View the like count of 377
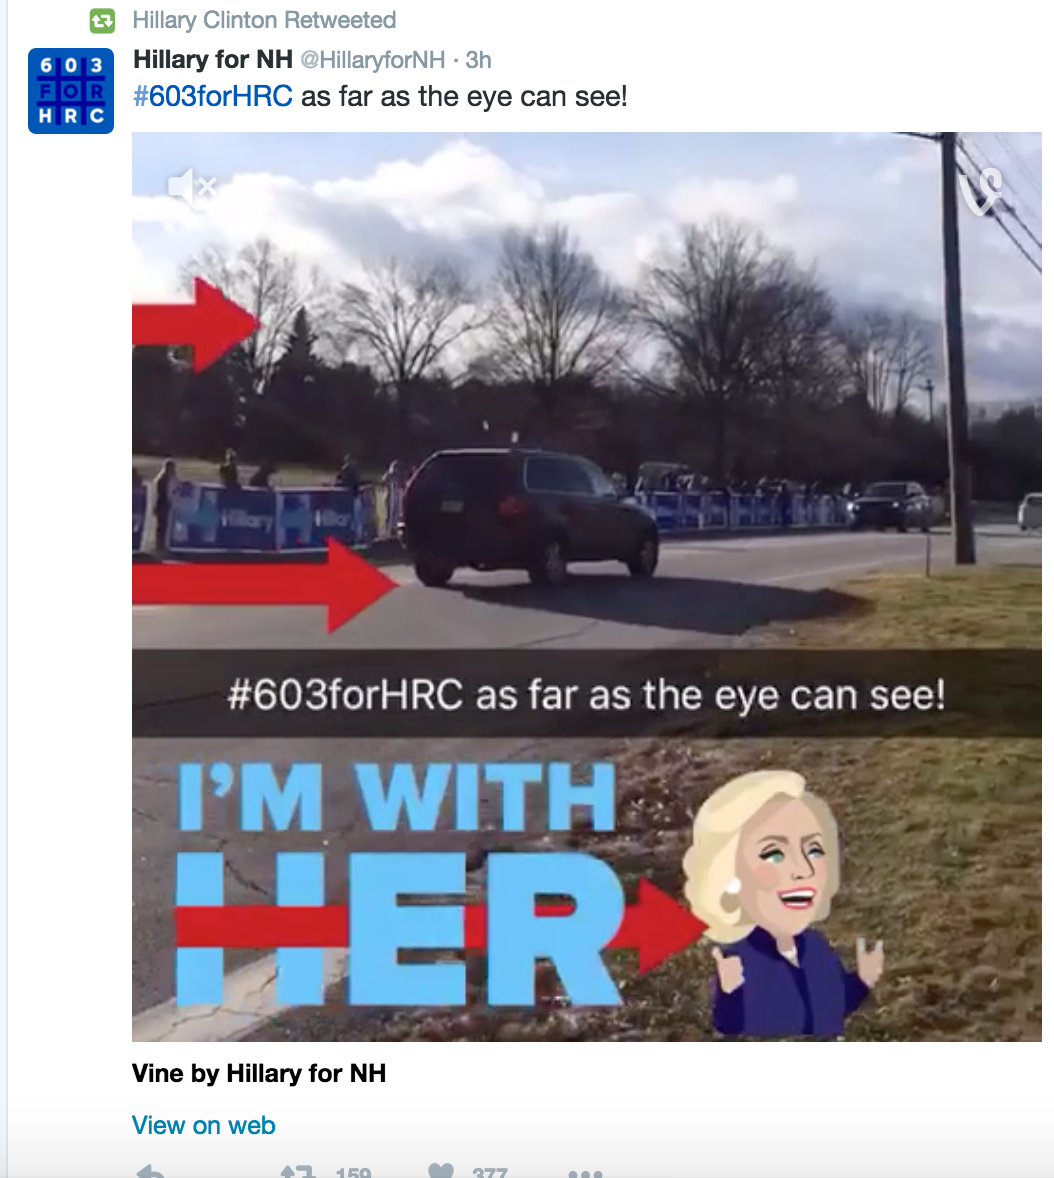The height and width of the screenshot is (1178, 1054). tap(490, 1171)
